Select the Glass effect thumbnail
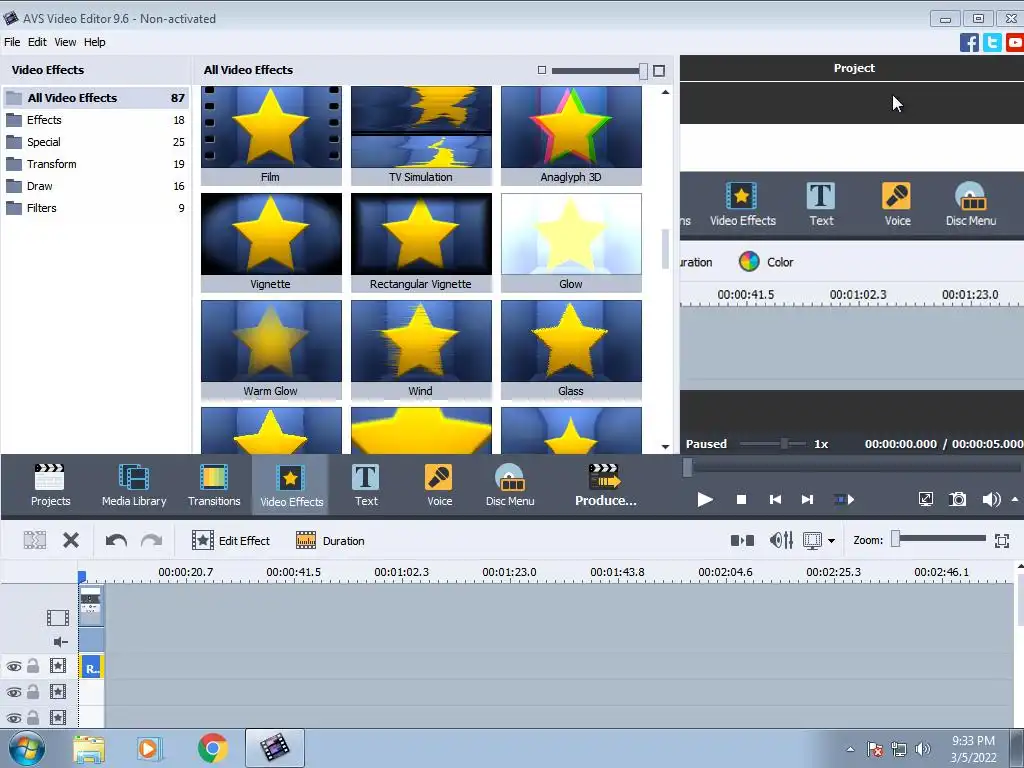The height and width of the screenshot is (768, 1024). coord(571,349)
